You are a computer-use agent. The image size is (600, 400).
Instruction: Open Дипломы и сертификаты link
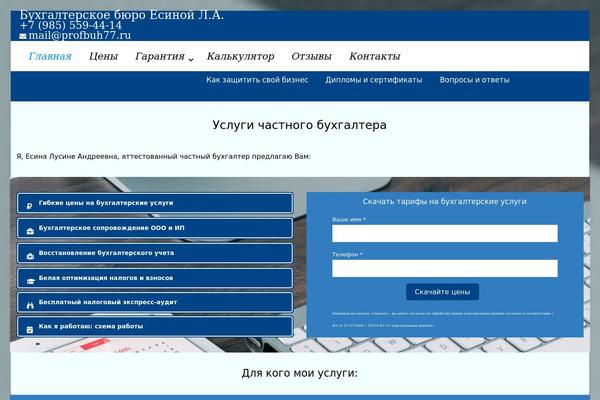374,80
